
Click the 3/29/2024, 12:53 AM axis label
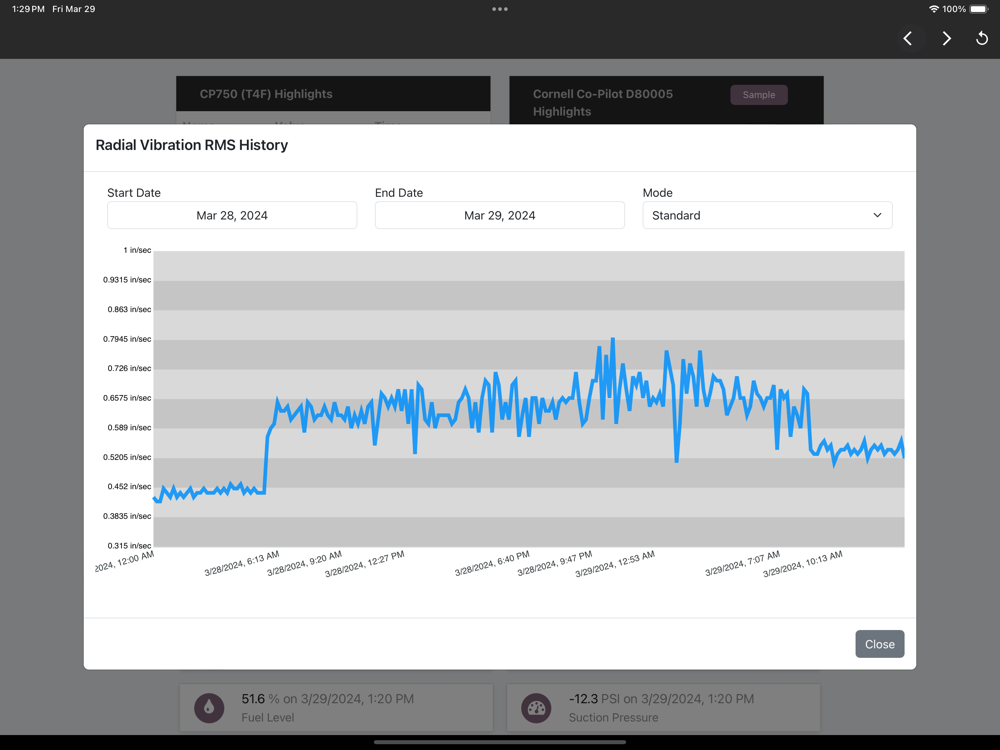pyautogui.click(x=615, y=564)
